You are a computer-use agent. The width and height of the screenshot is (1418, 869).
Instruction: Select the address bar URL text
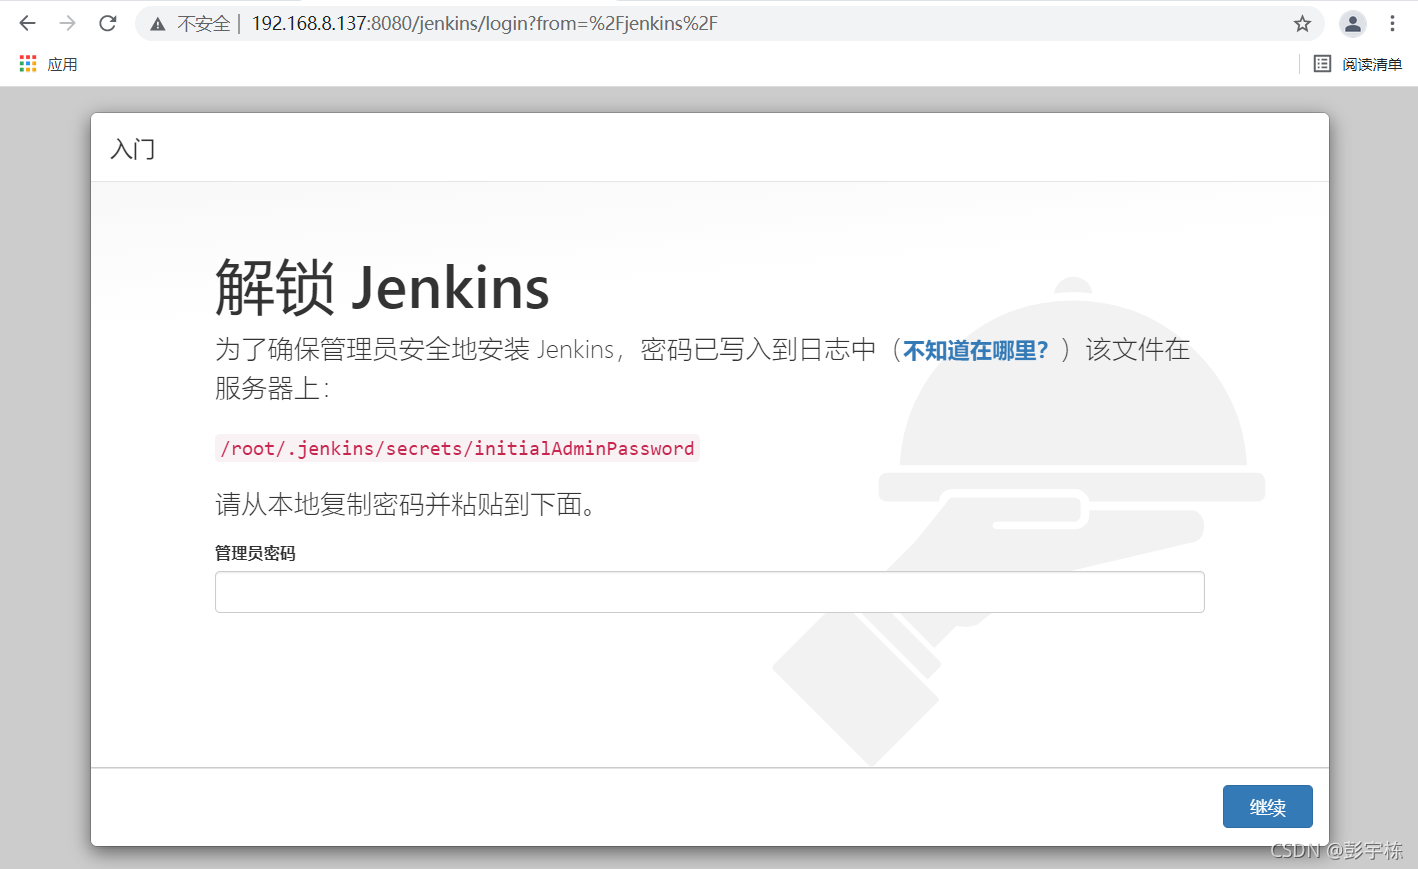484,24
